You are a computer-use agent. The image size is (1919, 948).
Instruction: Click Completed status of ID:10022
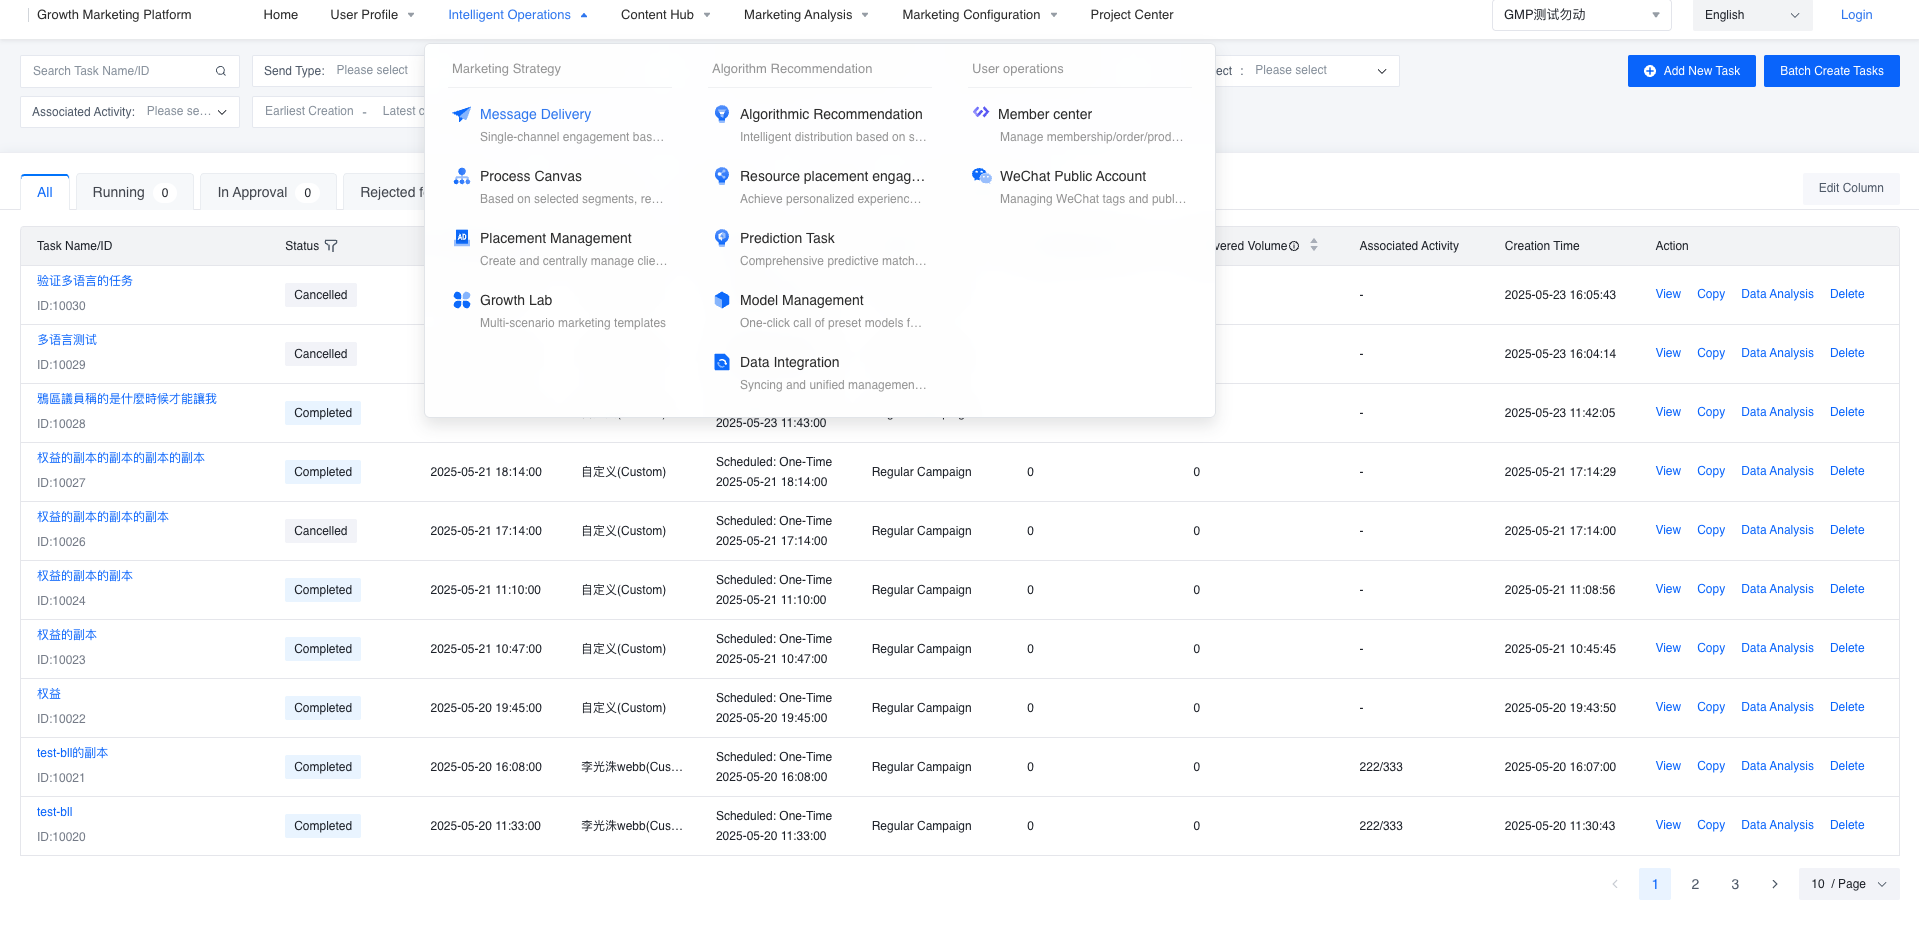(x=323, y=708)
